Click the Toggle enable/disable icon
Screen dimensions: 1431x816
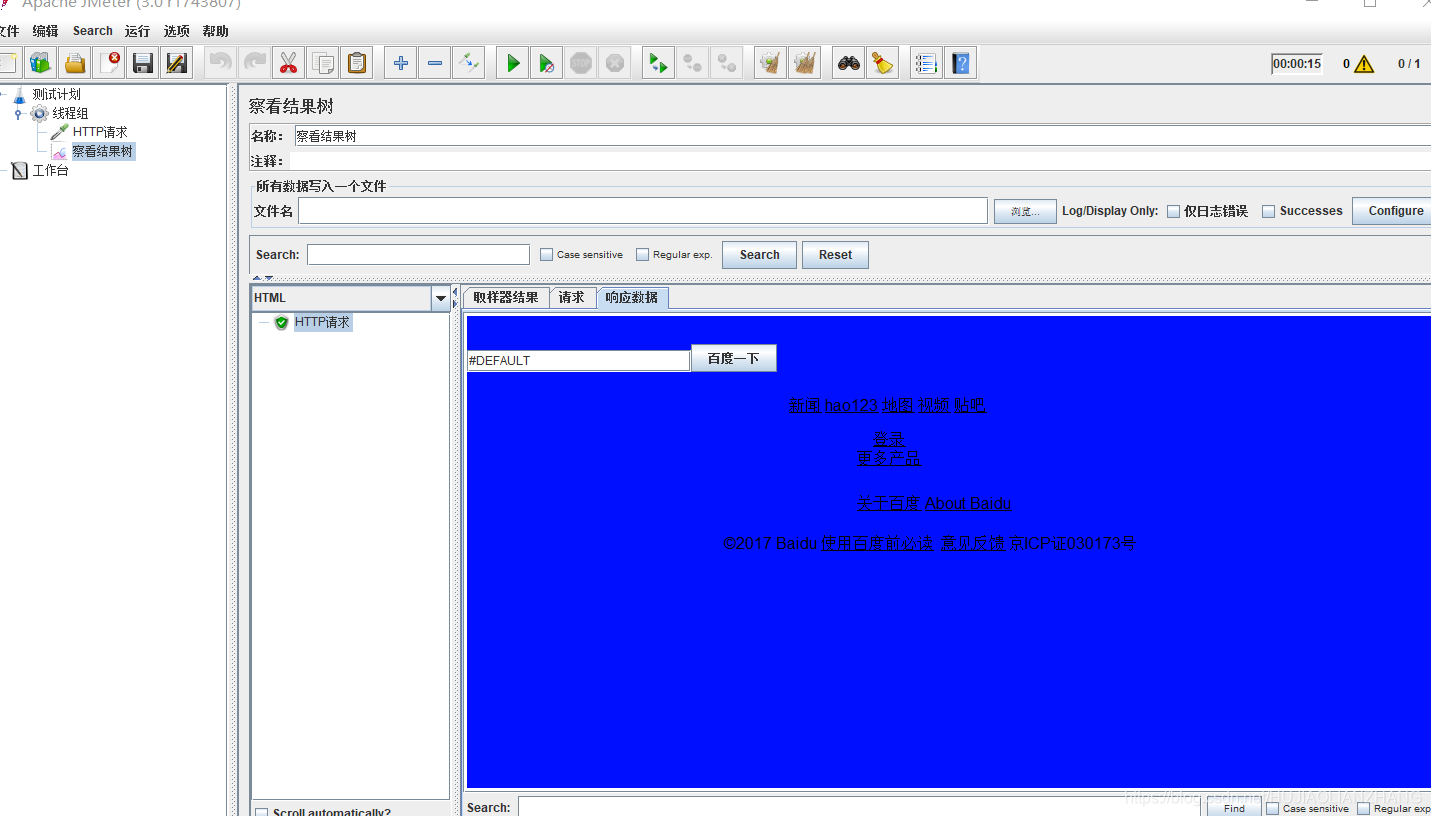(469, 64)
